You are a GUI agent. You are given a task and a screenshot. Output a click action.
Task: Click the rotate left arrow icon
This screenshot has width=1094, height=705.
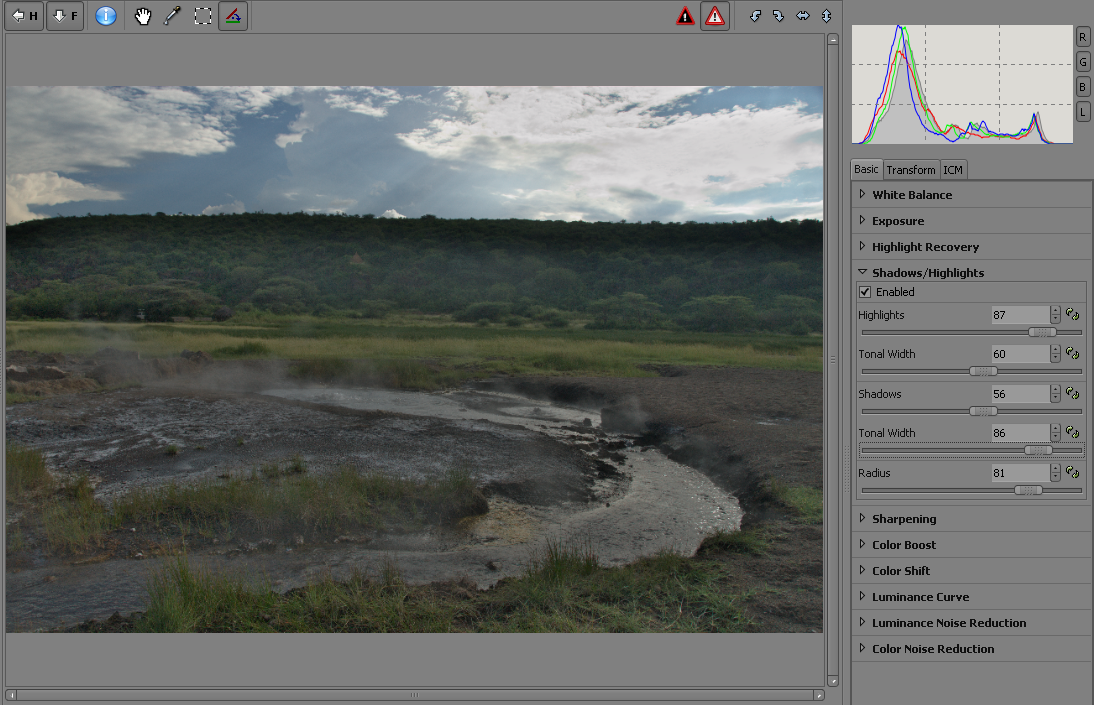coord(756,16)
